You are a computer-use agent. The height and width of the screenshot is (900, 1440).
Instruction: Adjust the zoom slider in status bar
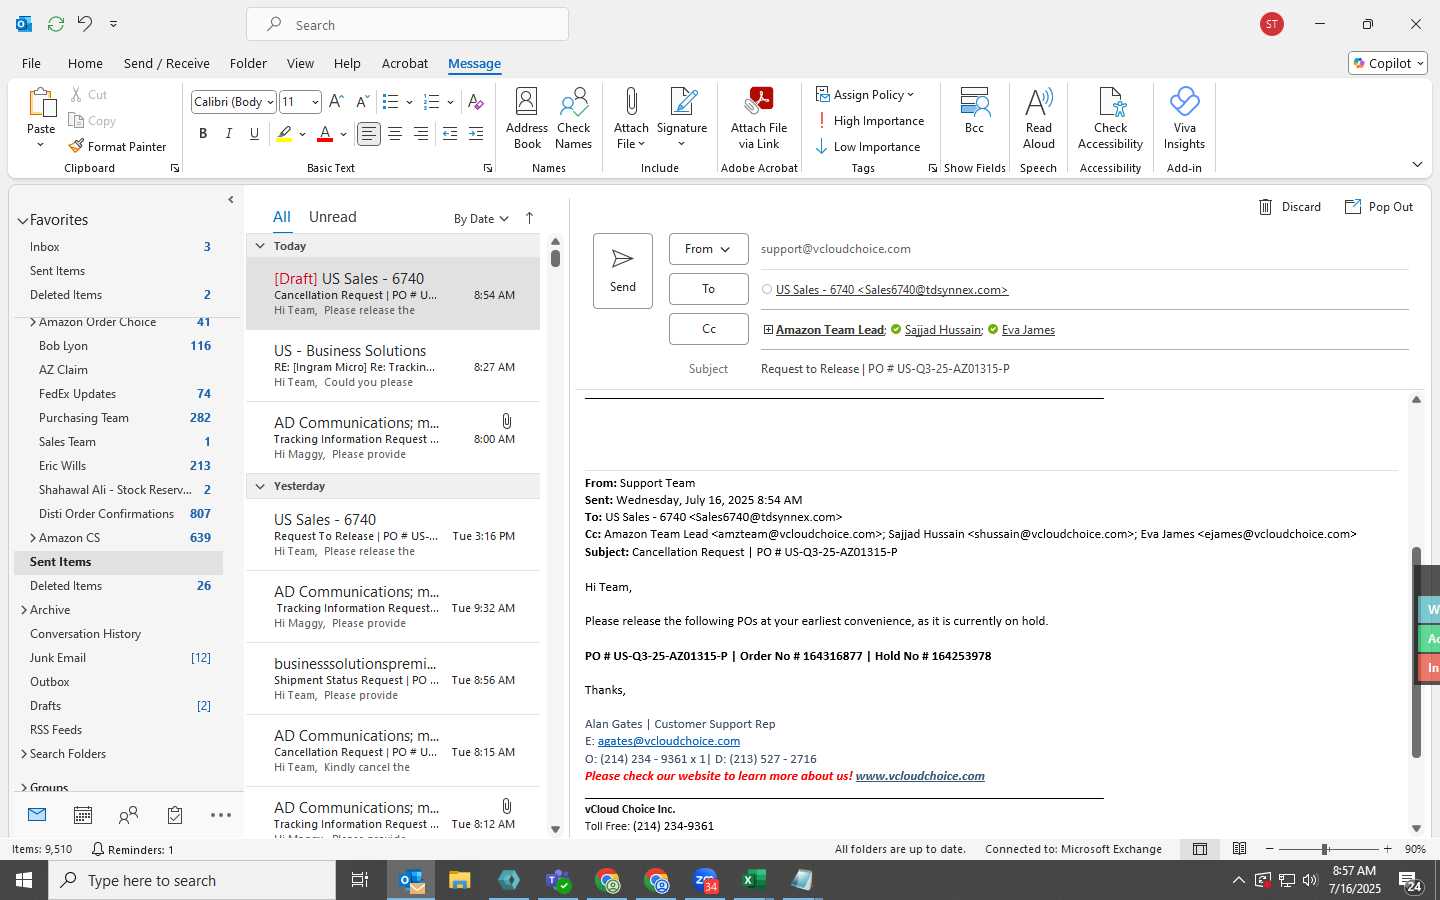pos(1325,849)
